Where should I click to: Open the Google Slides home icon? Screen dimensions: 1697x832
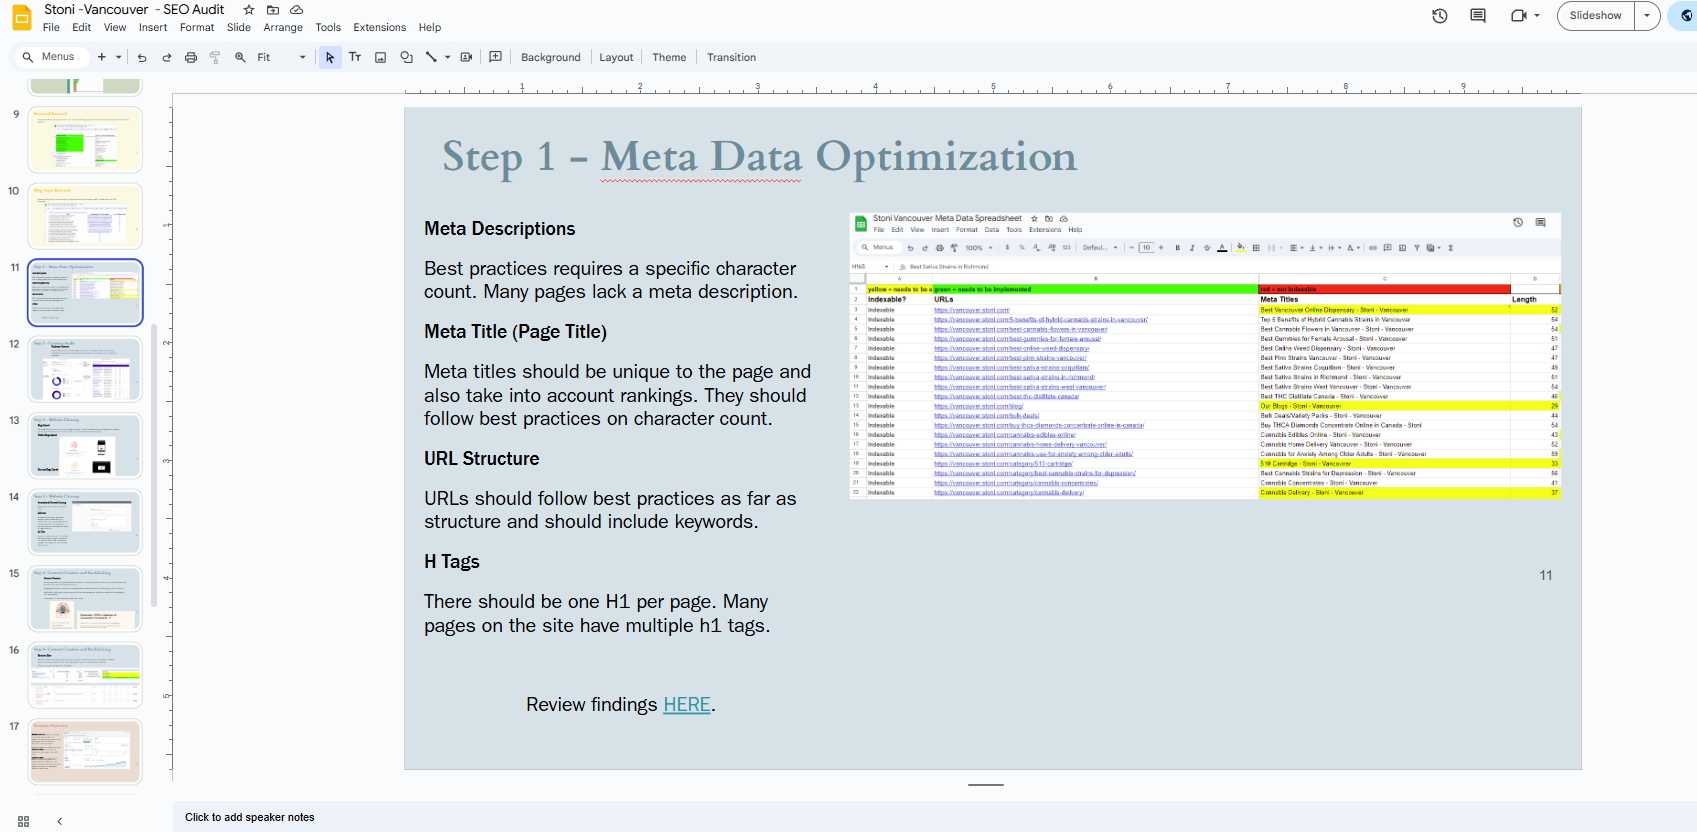(x=21, y=18)
